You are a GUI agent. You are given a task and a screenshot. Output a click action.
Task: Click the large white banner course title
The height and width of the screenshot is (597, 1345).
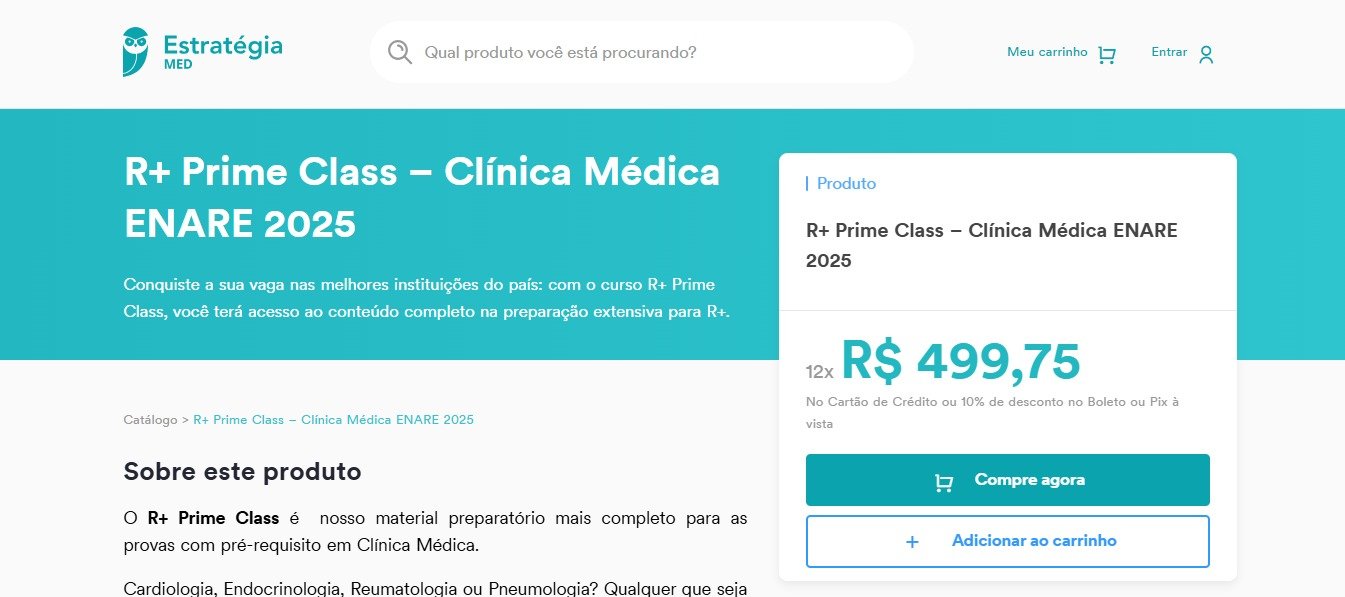tap(421, 198)
